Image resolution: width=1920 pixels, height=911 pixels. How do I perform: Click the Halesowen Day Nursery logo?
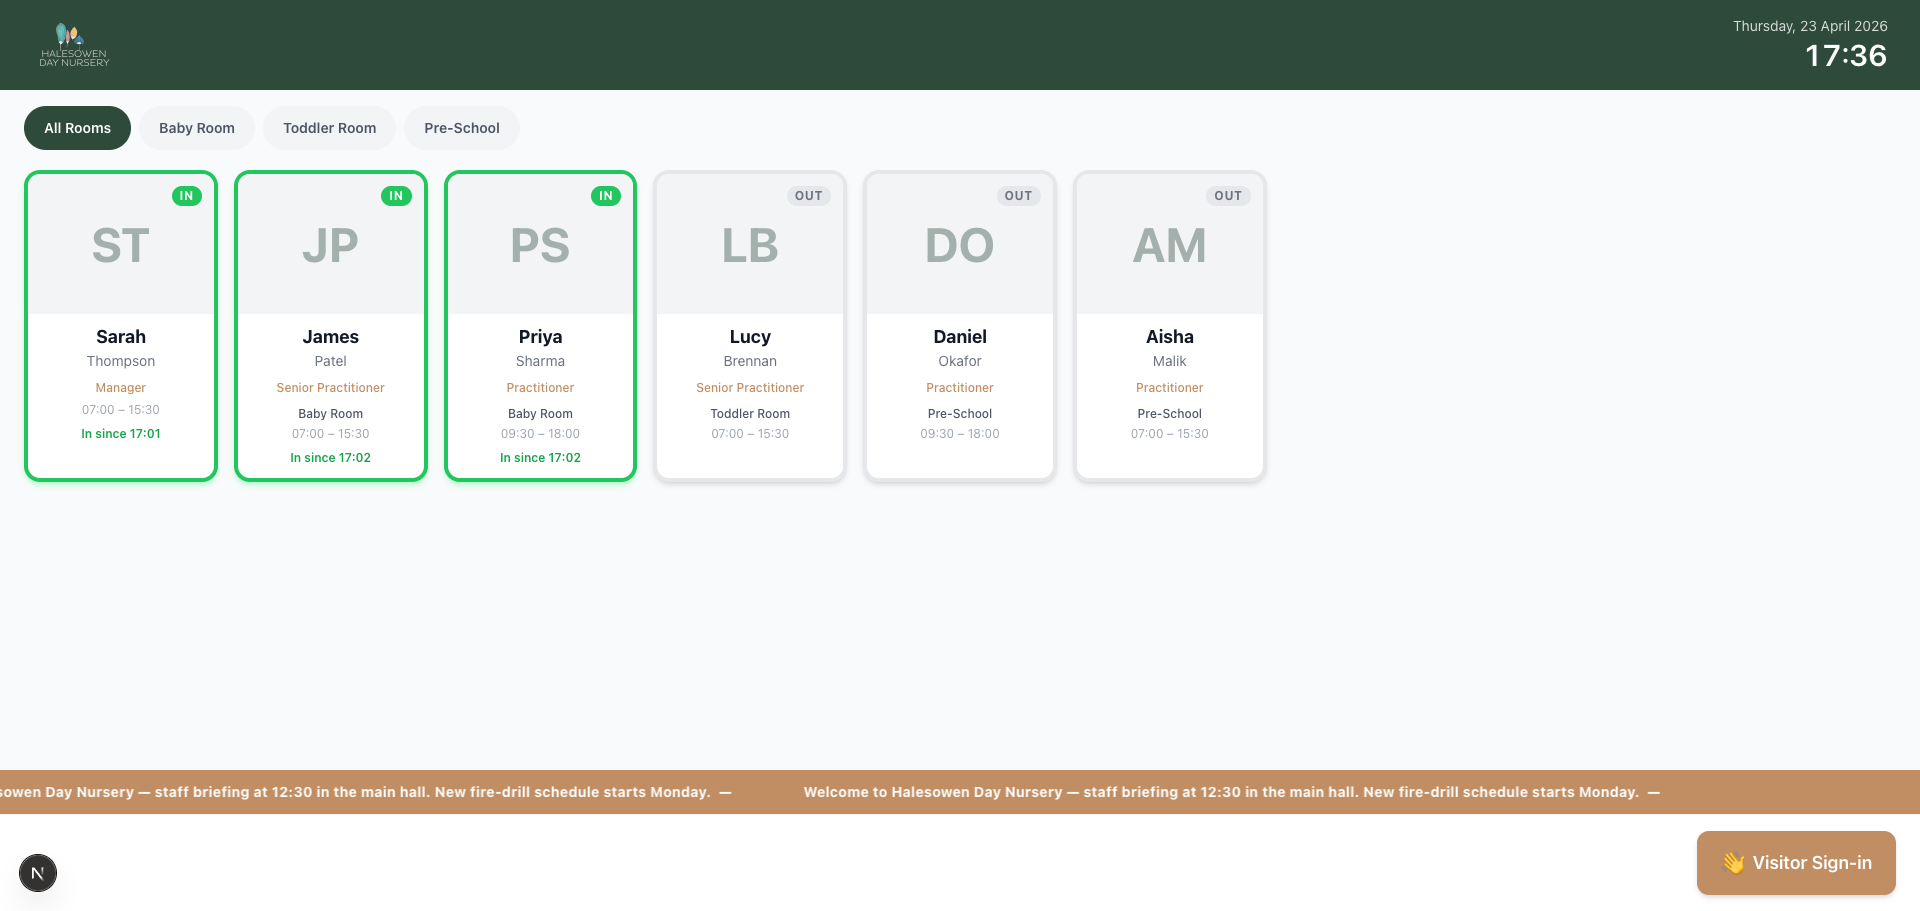click(x=75, y=45)
